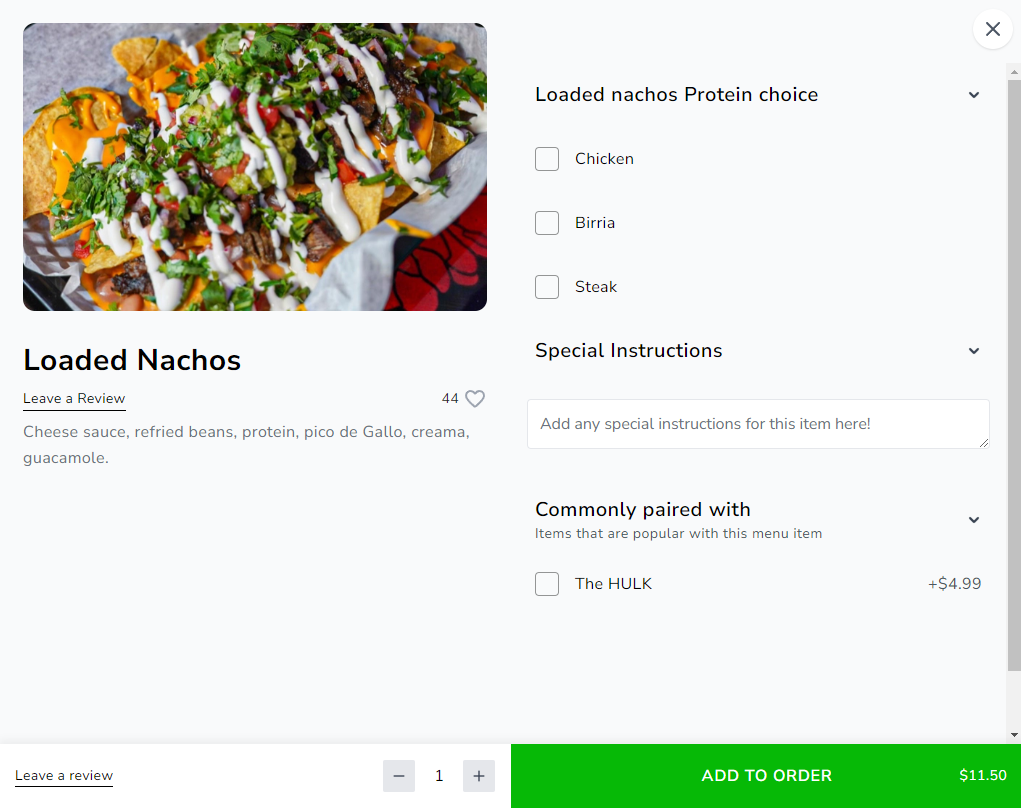Close the Loaded Nachos dialog
1021x808 pixels.
(992, 29)
